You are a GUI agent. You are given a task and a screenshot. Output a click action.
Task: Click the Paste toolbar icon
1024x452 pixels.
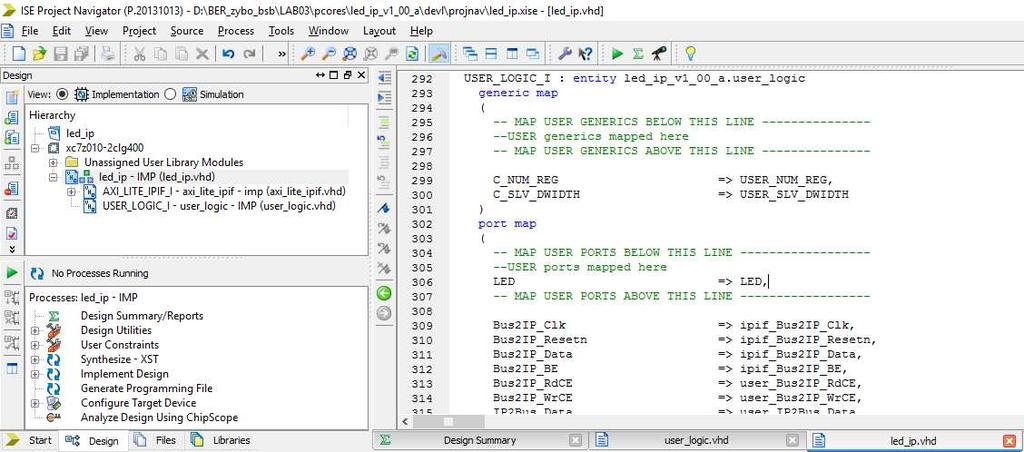pos(181,54)
